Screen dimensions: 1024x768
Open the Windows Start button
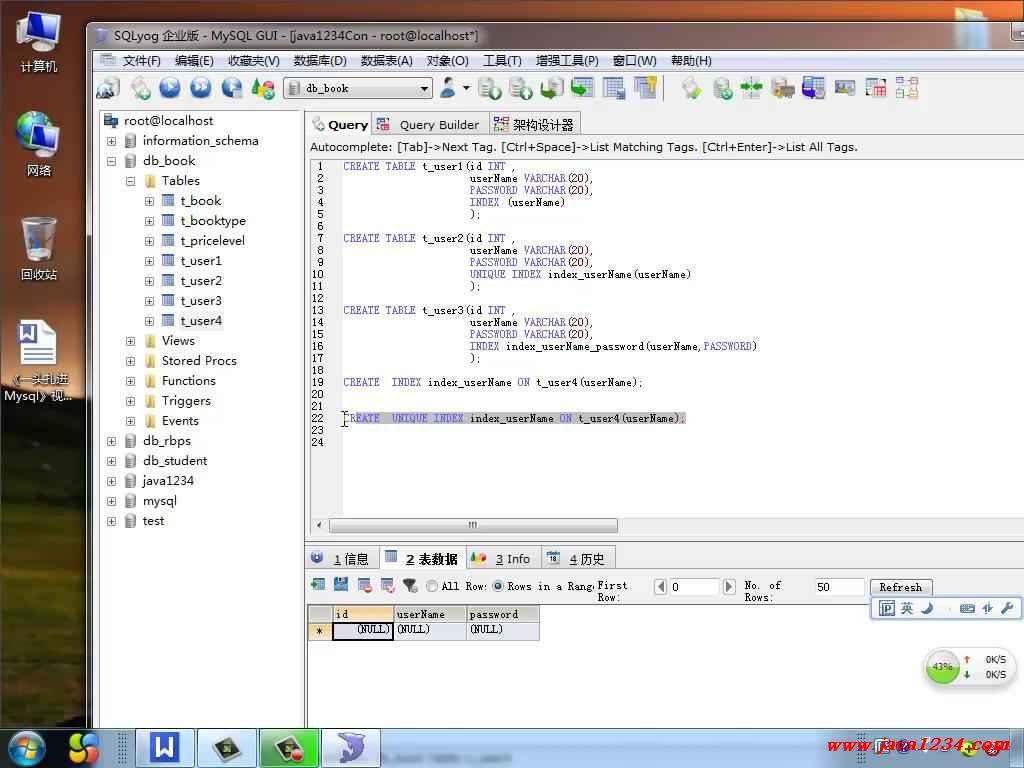26,748
